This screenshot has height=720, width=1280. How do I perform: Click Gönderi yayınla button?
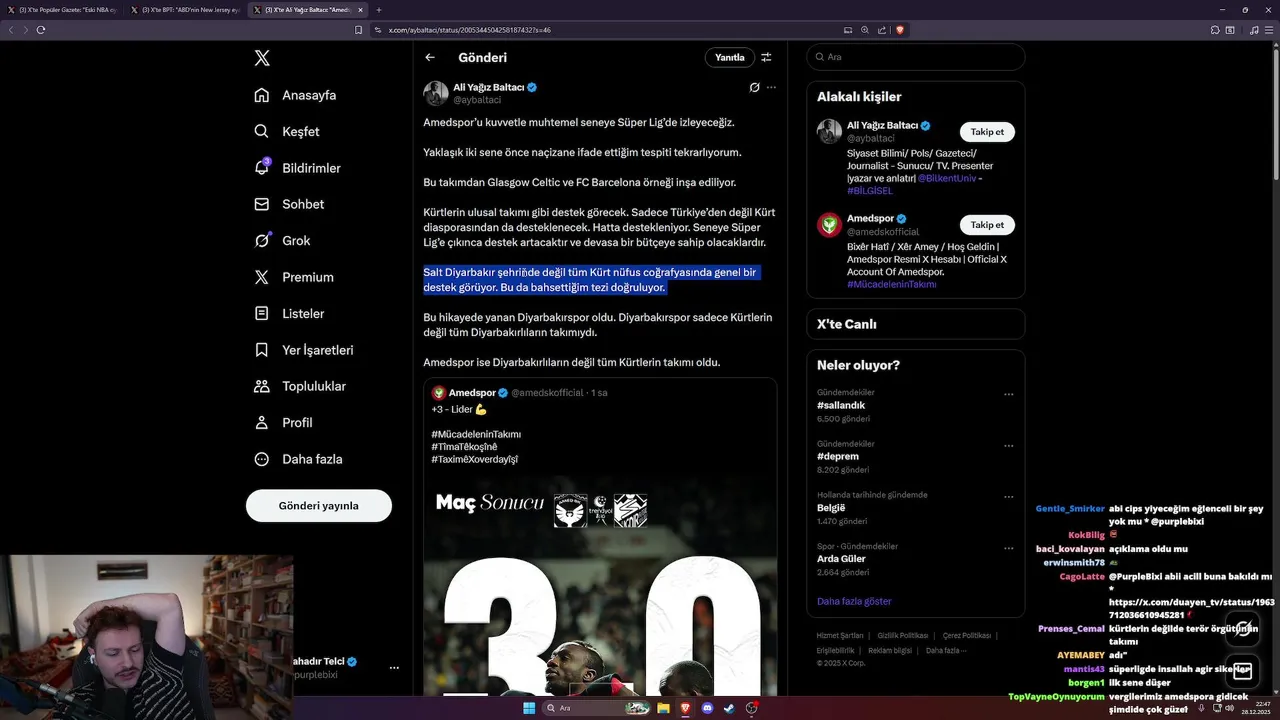point(319,505)
